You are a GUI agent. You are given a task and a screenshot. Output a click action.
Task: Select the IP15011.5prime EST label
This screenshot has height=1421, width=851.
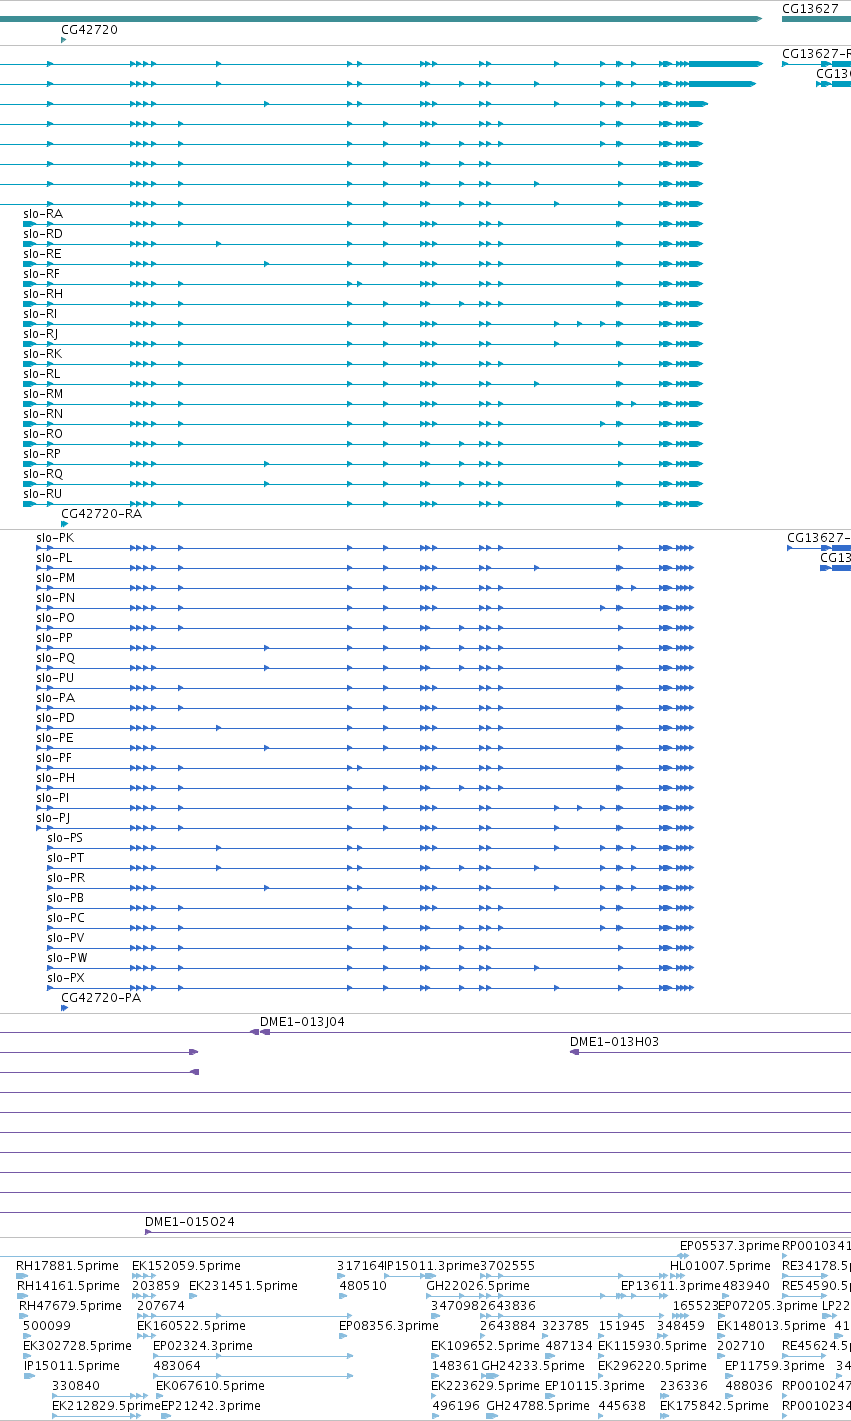tap(71, 1366)
